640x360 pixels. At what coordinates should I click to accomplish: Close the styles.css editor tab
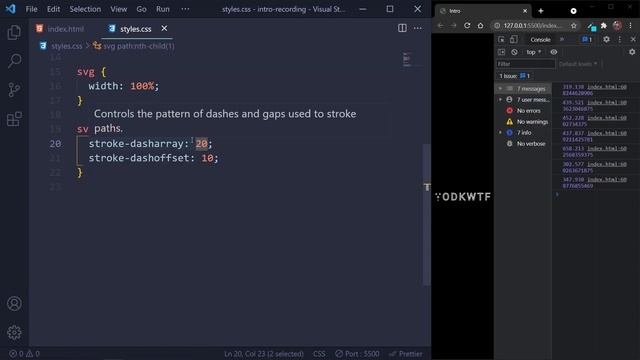point(164,28)
